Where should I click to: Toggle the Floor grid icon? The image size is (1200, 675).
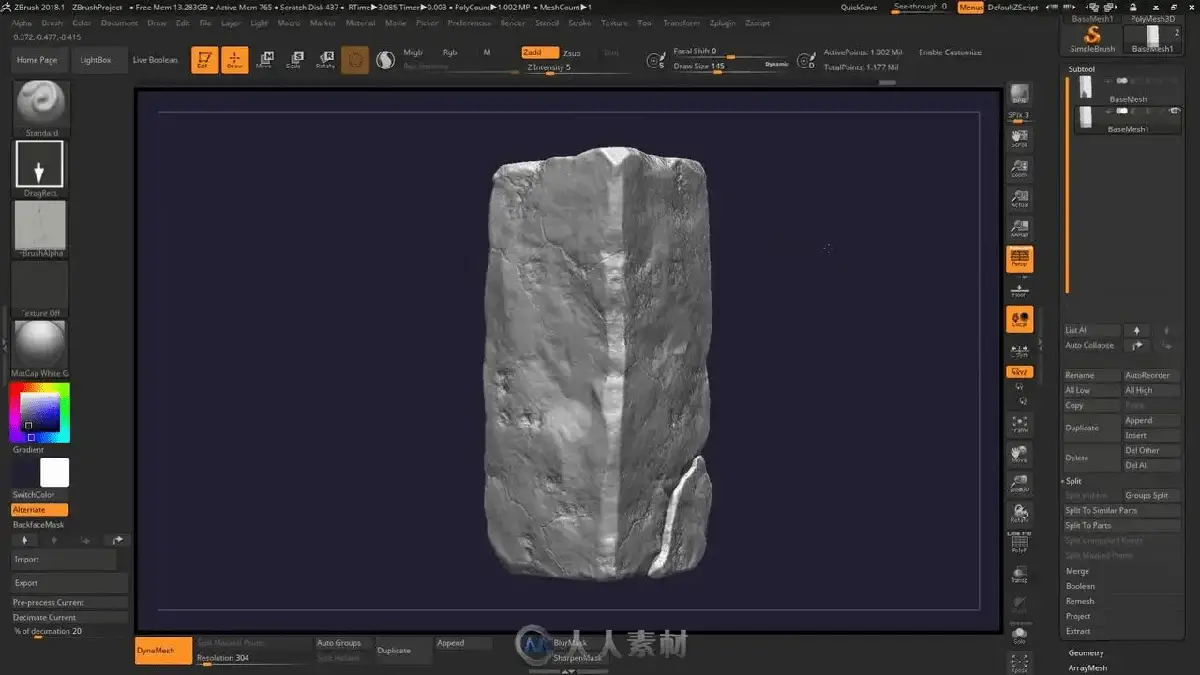click(1019, 290)
